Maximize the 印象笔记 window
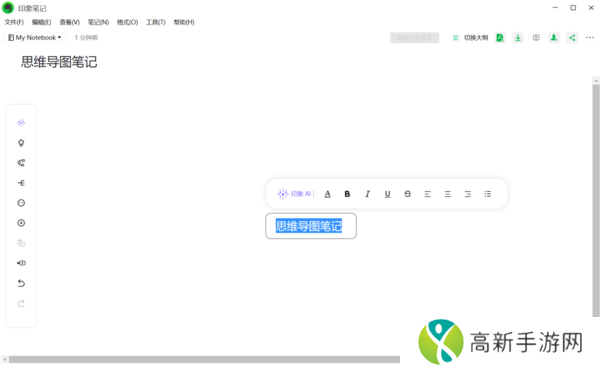 click(573, 8)
